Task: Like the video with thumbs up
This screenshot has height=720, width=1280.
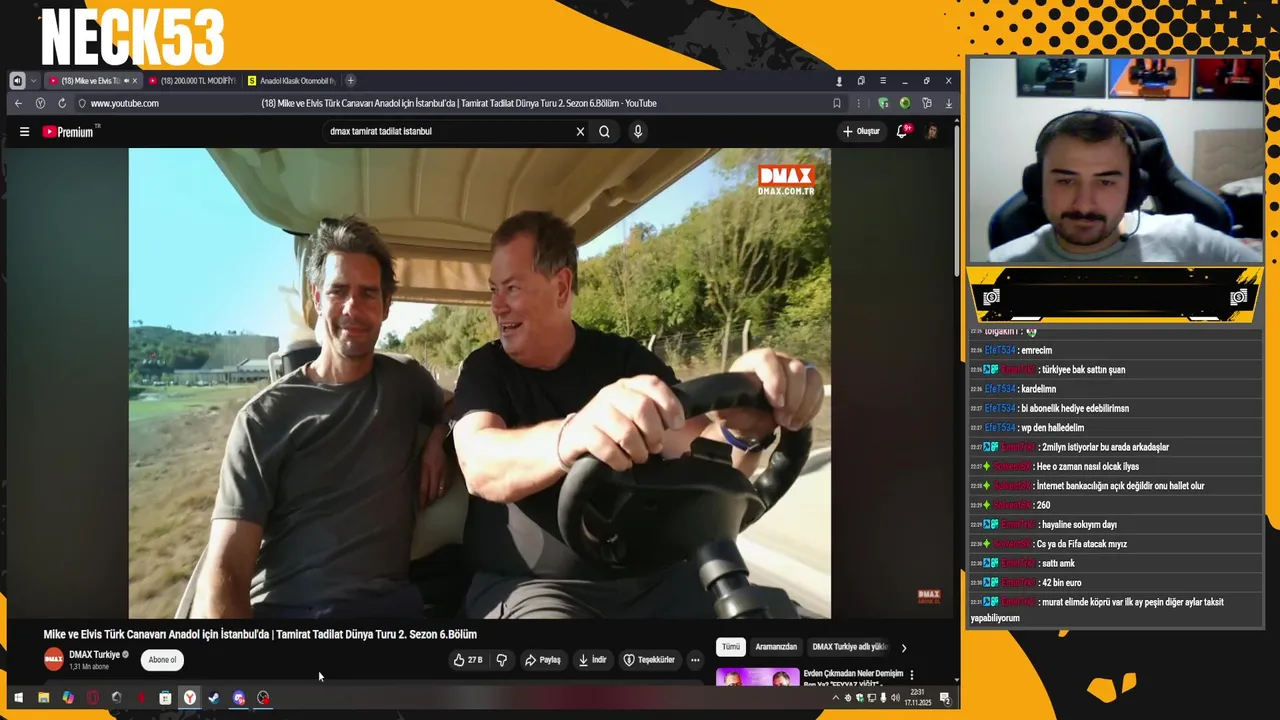Action: [468, 660]
